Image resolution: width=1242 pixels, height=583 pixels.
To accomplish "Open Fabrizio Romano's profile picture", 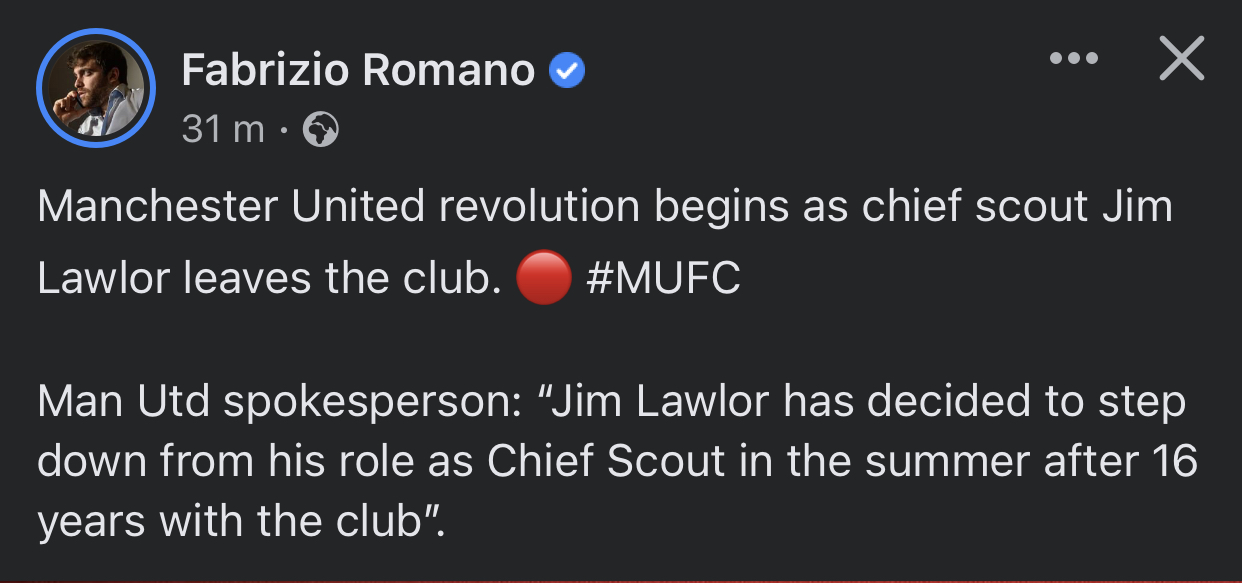I will tap(95, 89).
